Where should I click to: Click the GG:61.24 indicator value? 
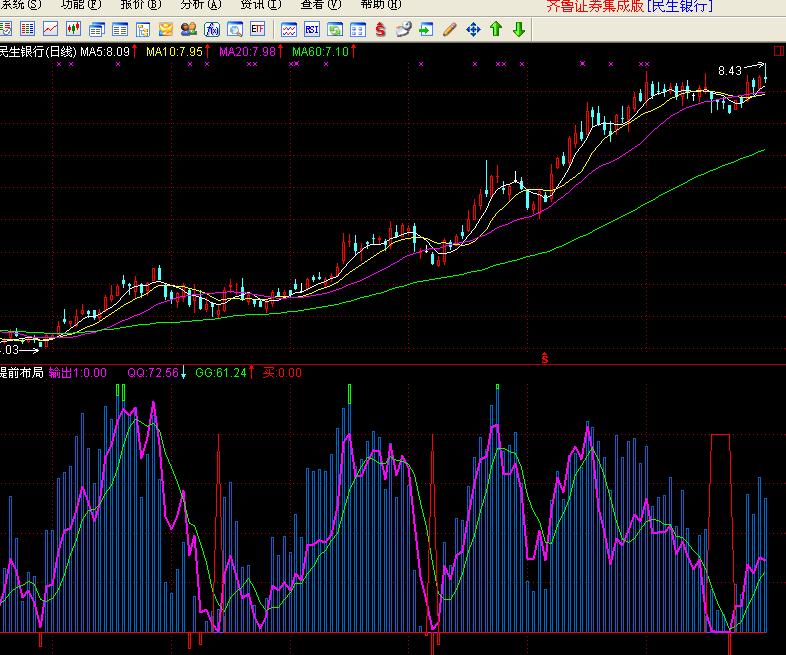coord(221,373)
